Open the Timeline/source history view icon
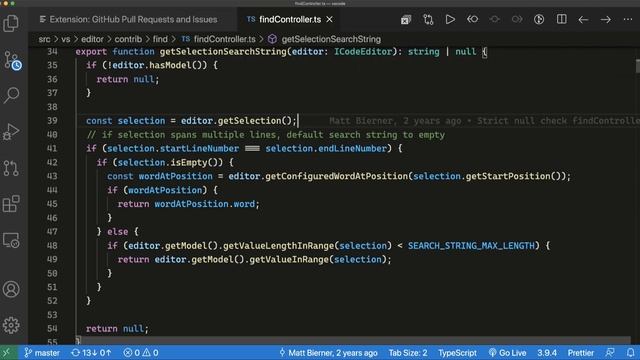 click(12, 60)
